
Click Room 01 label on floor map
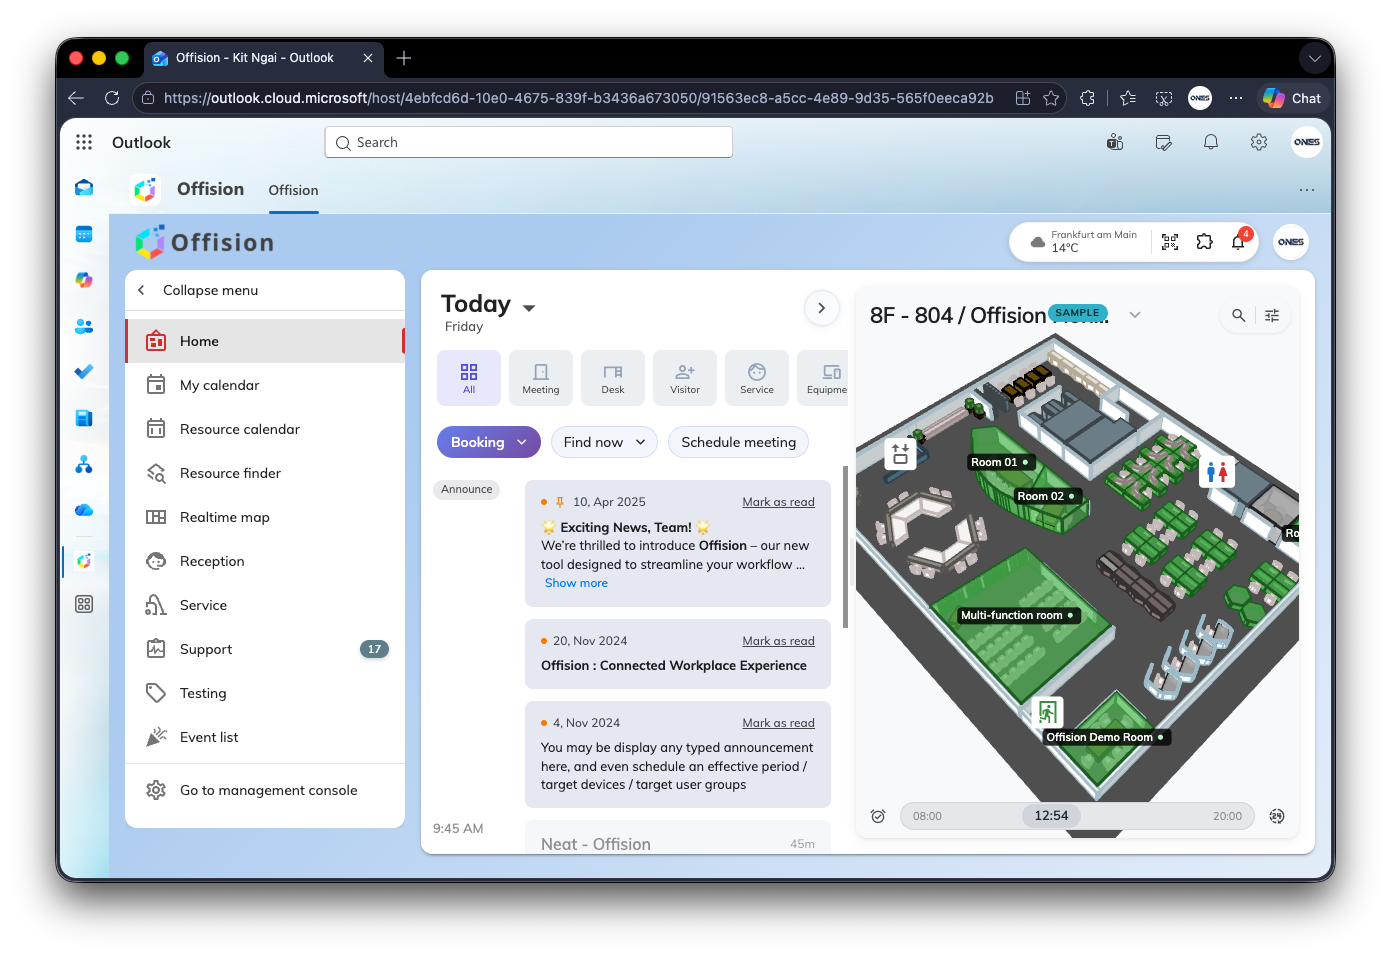tap(1000, 462)
